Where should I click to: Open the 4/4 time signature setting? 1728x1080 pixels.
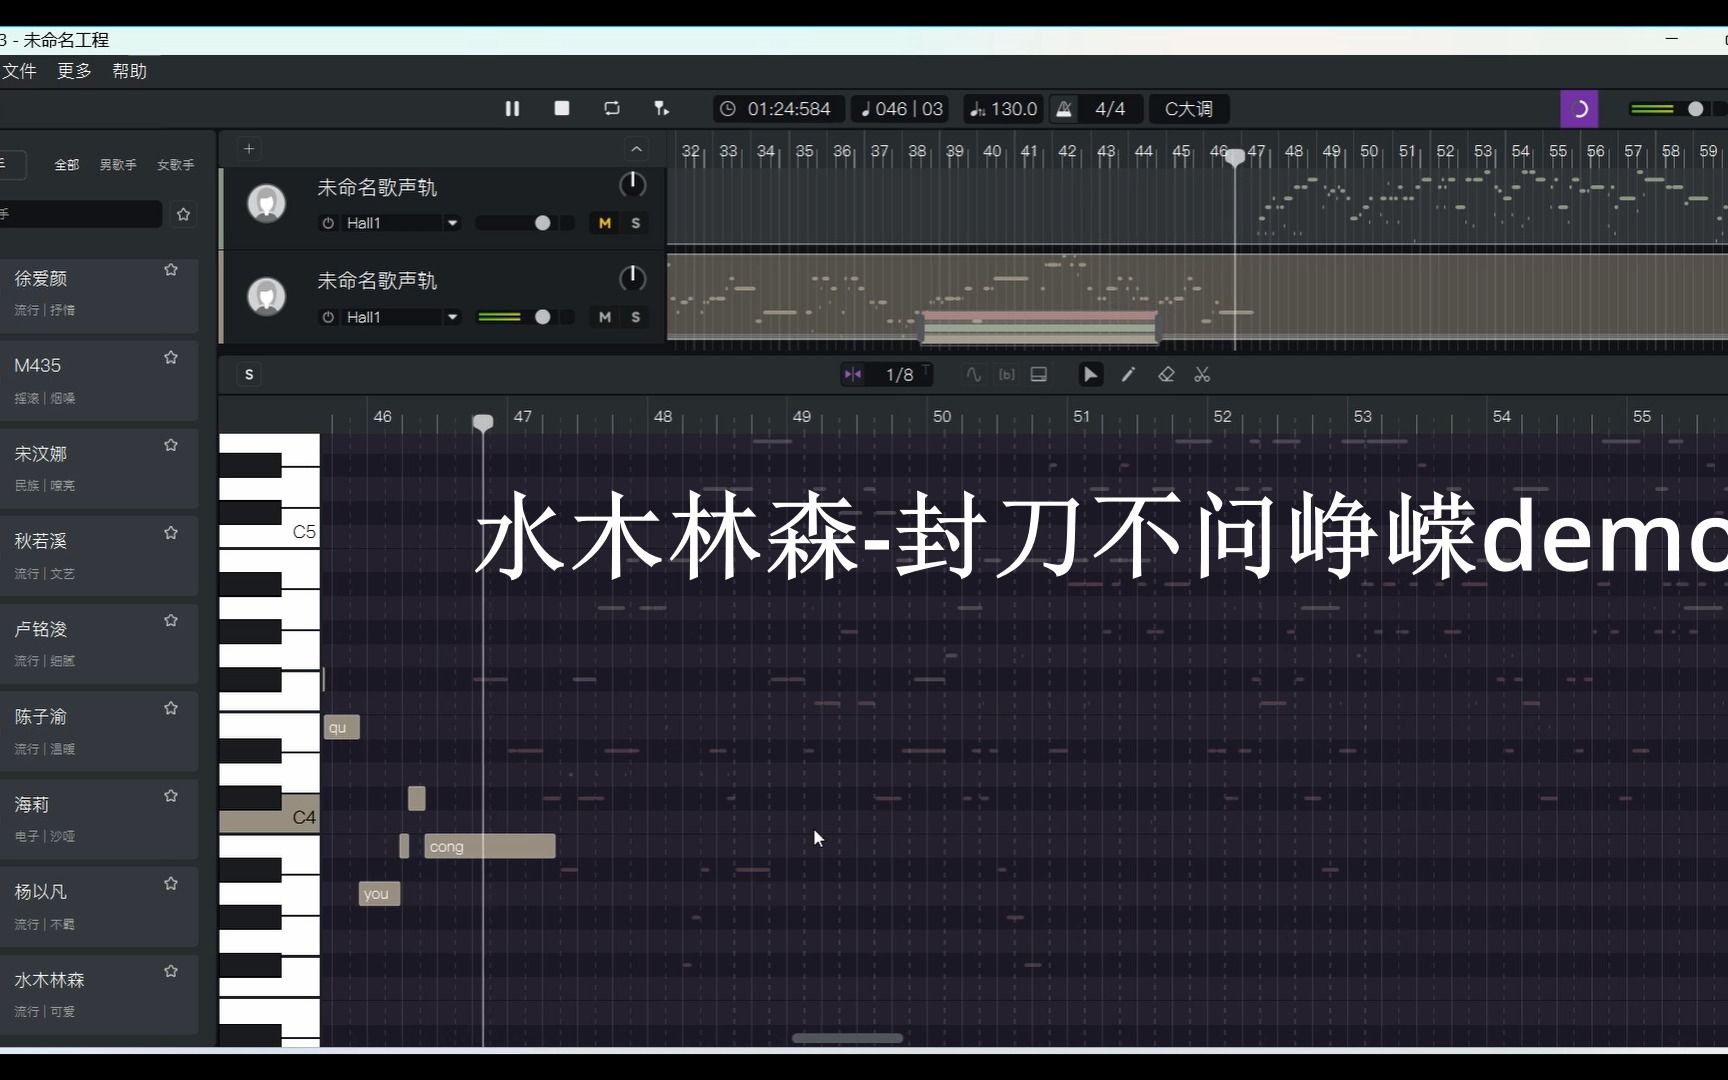pos(1110,109)
